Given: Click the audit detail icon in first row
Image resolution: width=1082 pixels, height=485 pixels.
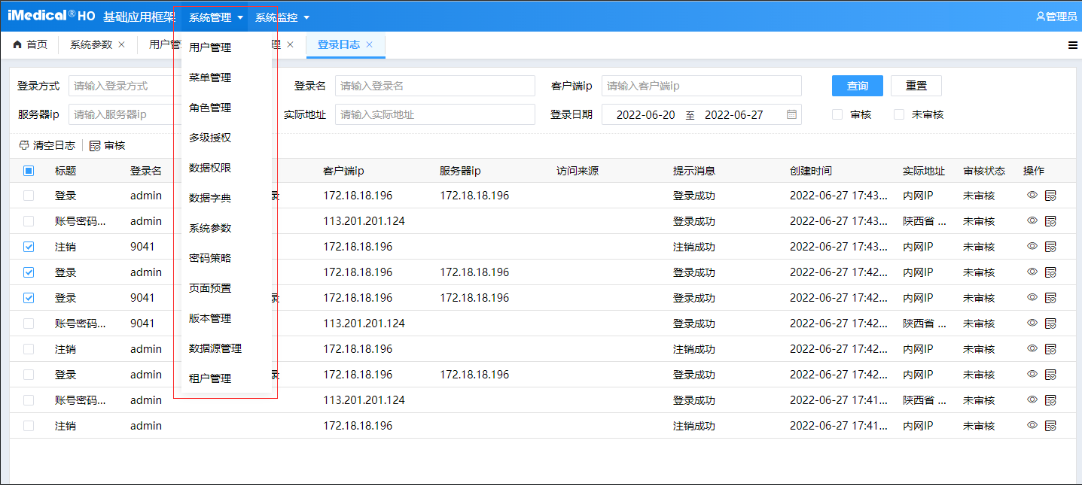Looking at the screenshot, I should 1050,195.
